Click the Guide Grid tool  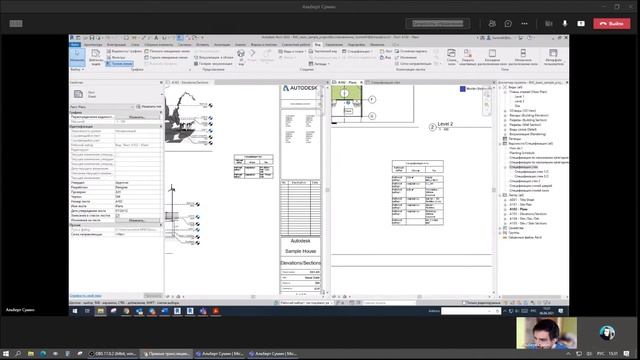pos(413,64)
